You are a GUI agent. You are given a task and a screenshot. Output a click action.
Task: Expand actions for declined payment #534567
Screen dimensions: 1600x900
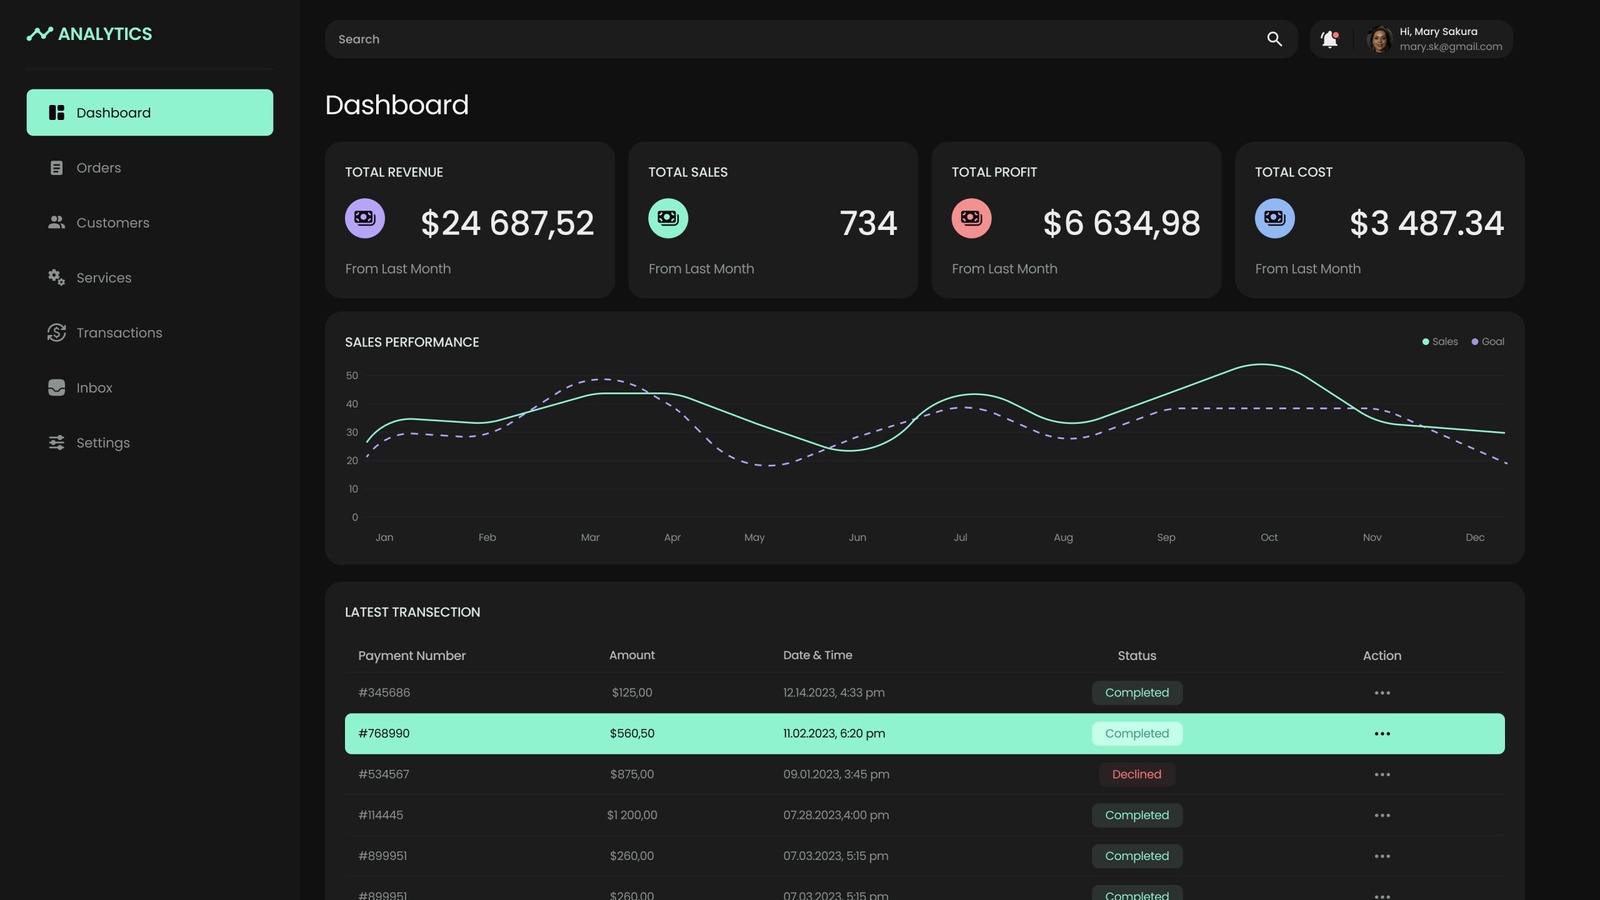(1382, 775)
